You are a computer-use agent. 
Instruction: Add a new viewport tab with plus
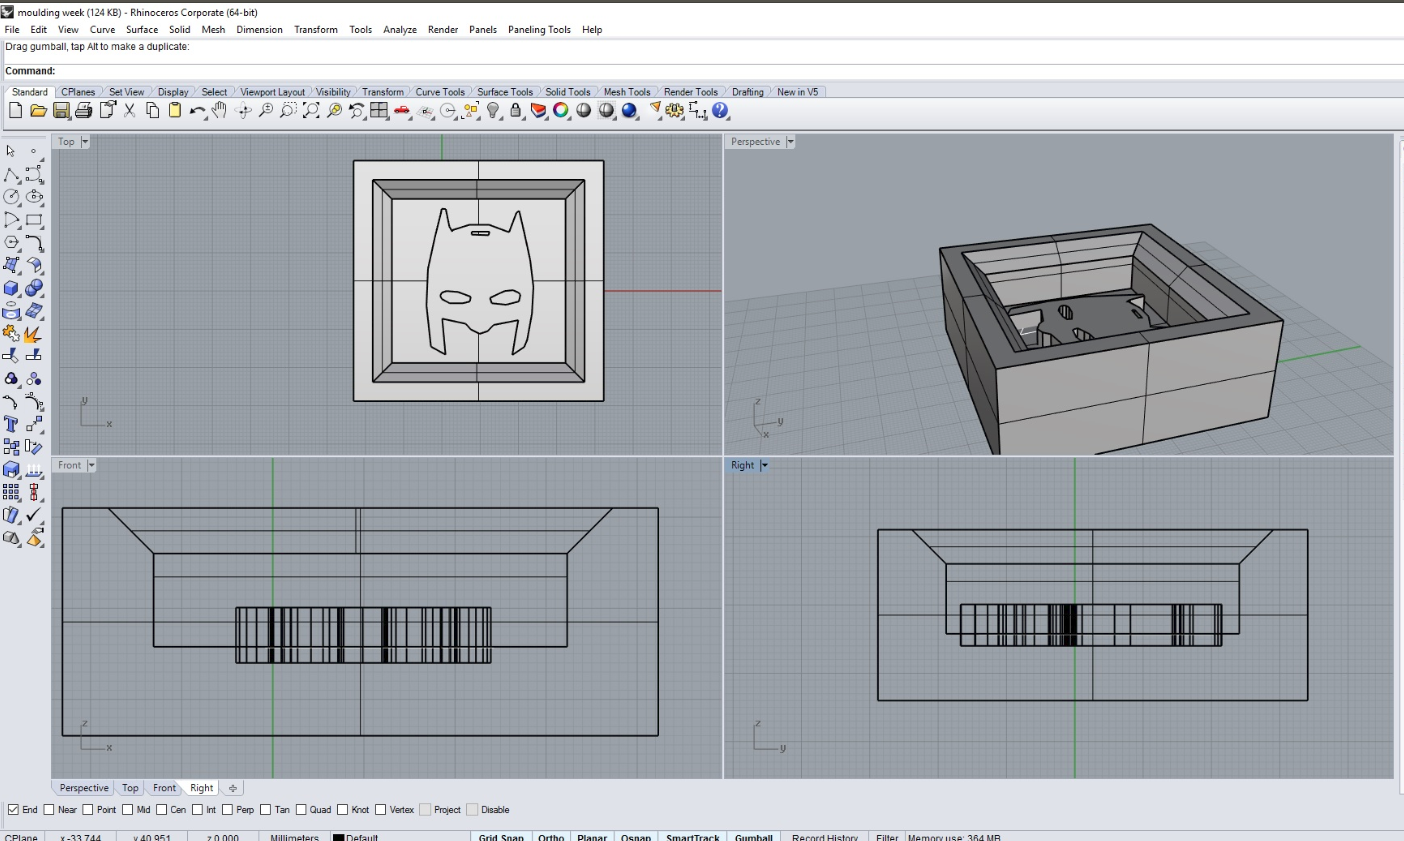tap(232, 788)
